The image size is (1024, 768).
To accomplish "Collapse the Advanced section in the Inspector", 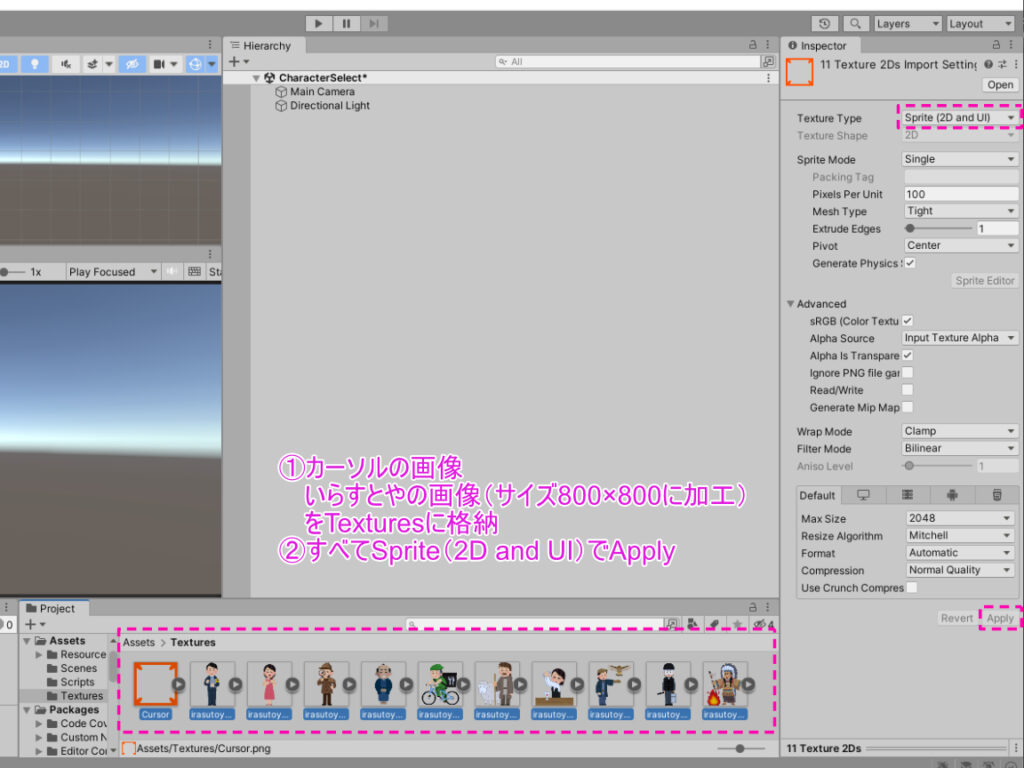I will 791,303.
